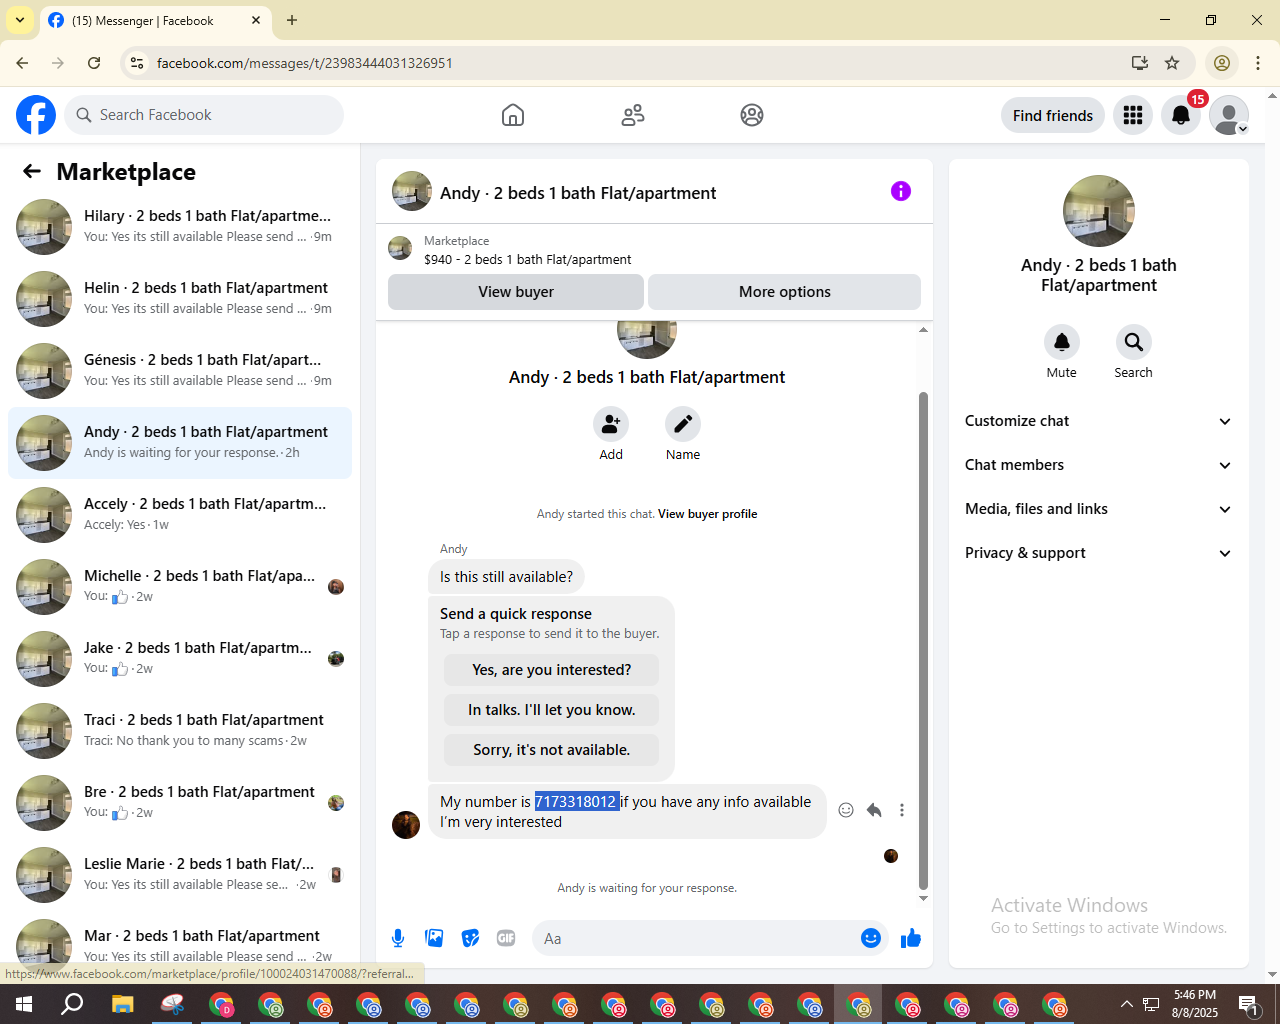This screenshot has height=1024, width=1280.
Task: Click the $940 Marketplace listing thumbnail
Action: (400, 249)
